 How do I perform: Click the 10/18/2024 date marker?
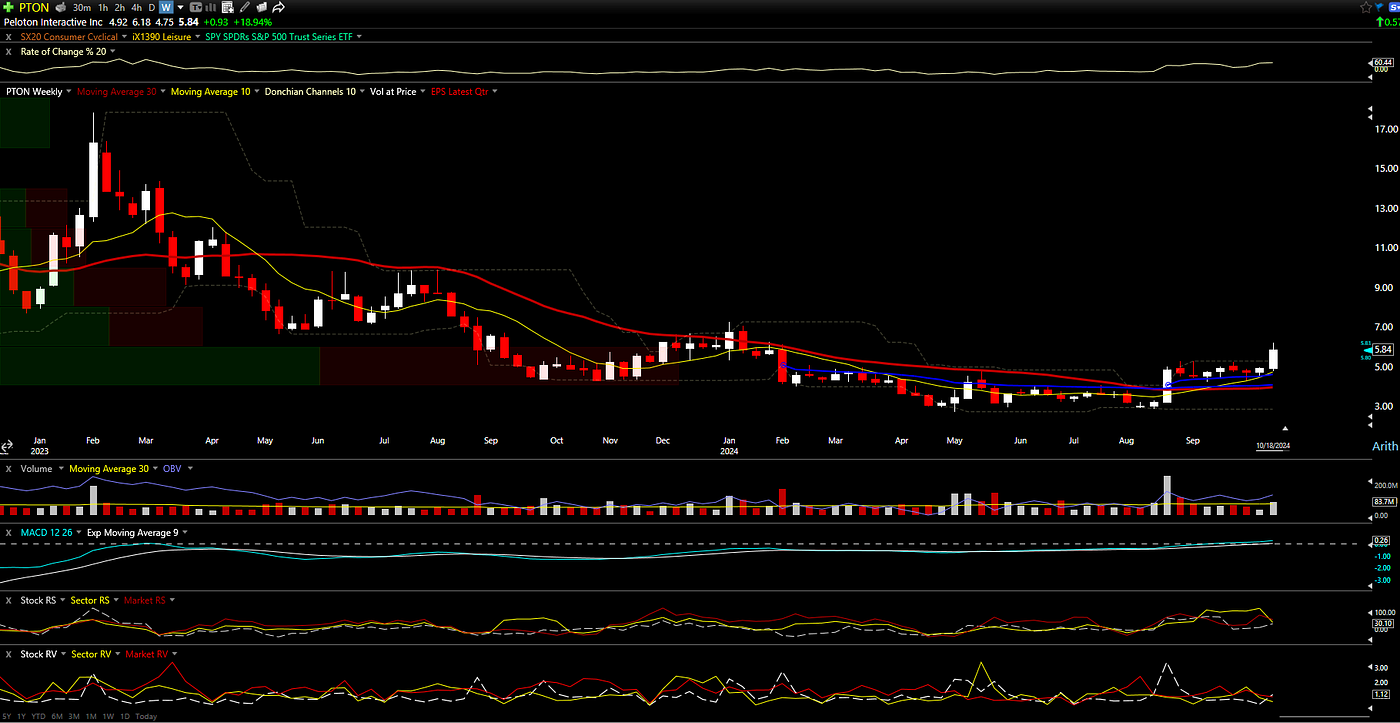(x=1273, y=446)
